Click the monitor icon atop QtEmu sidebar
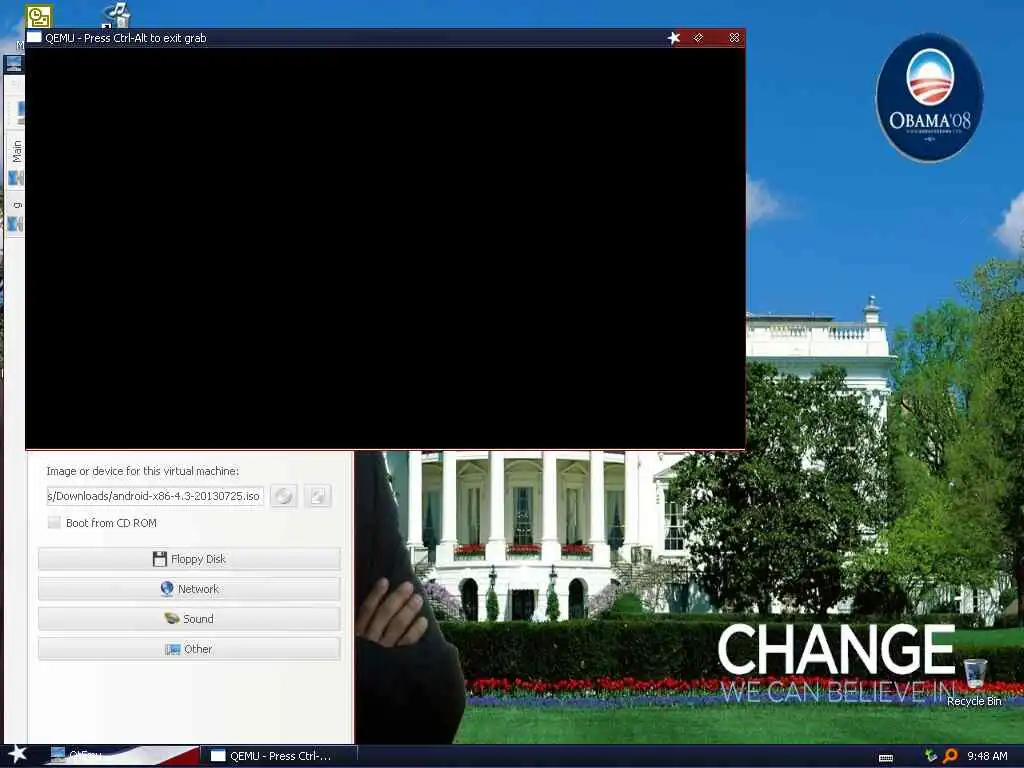1024x768 pixels. 14,63
